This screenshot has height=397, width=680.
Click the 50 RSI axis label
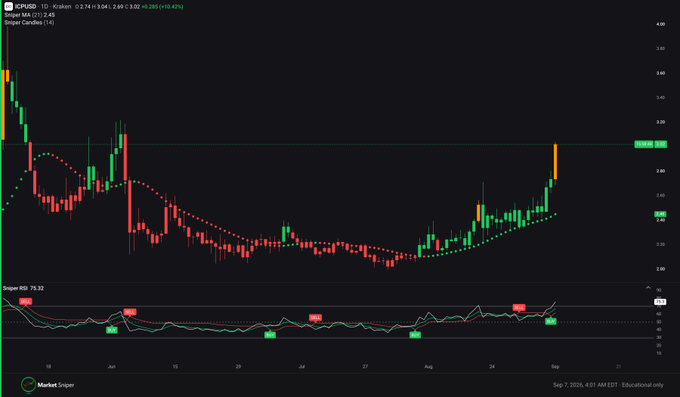tap(659, 322)
